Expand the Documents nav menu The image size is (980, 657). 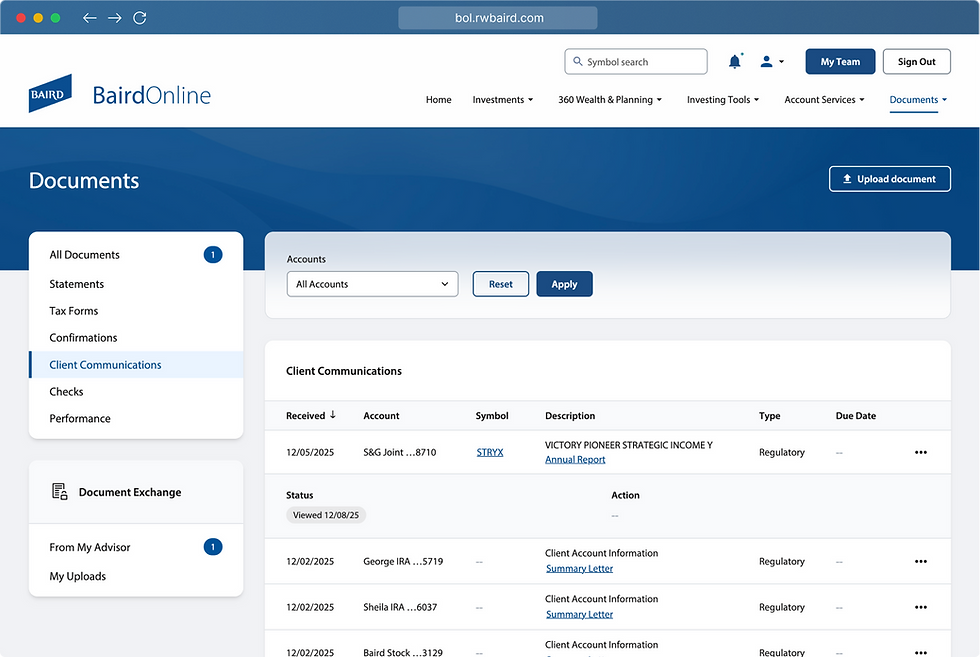pyautogui.click(x=918, y=99)
